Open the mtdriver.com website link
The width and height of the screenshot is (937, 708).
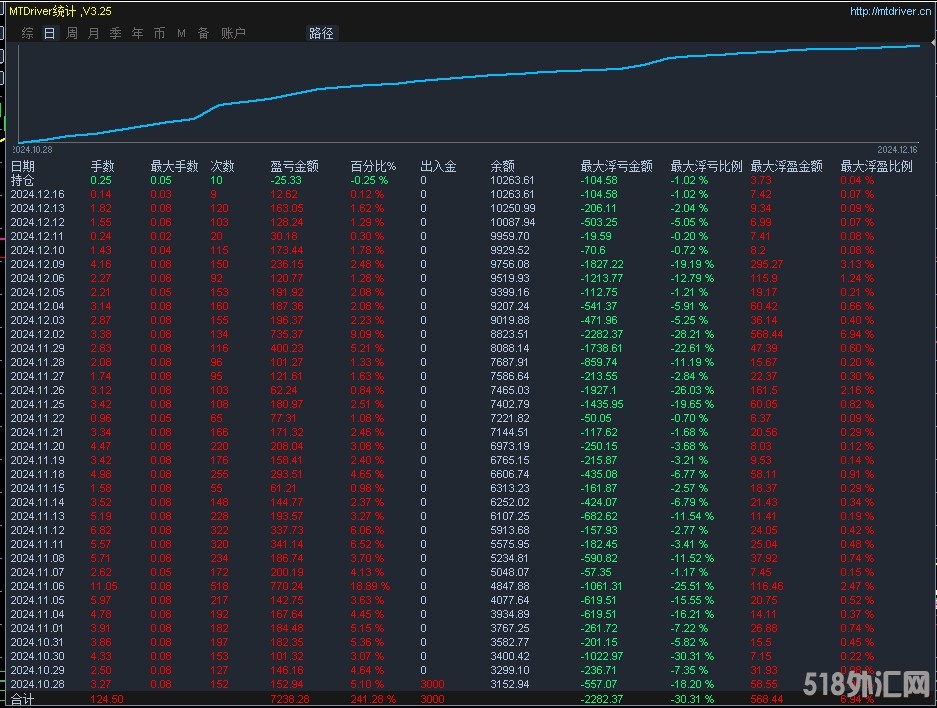coord(886,11)
